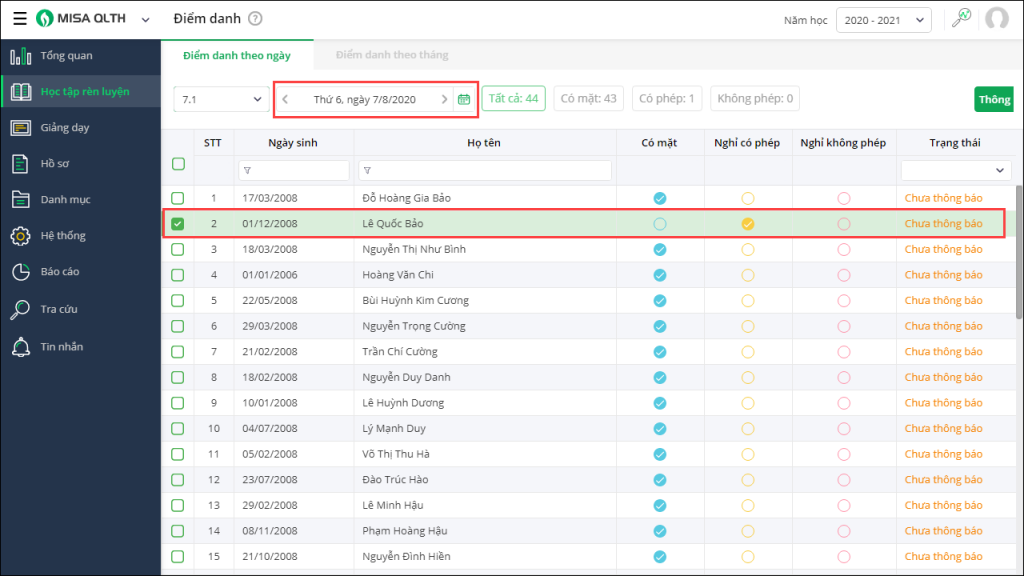Open Tin nhắn notifications in sidebar

pos(62,347)
